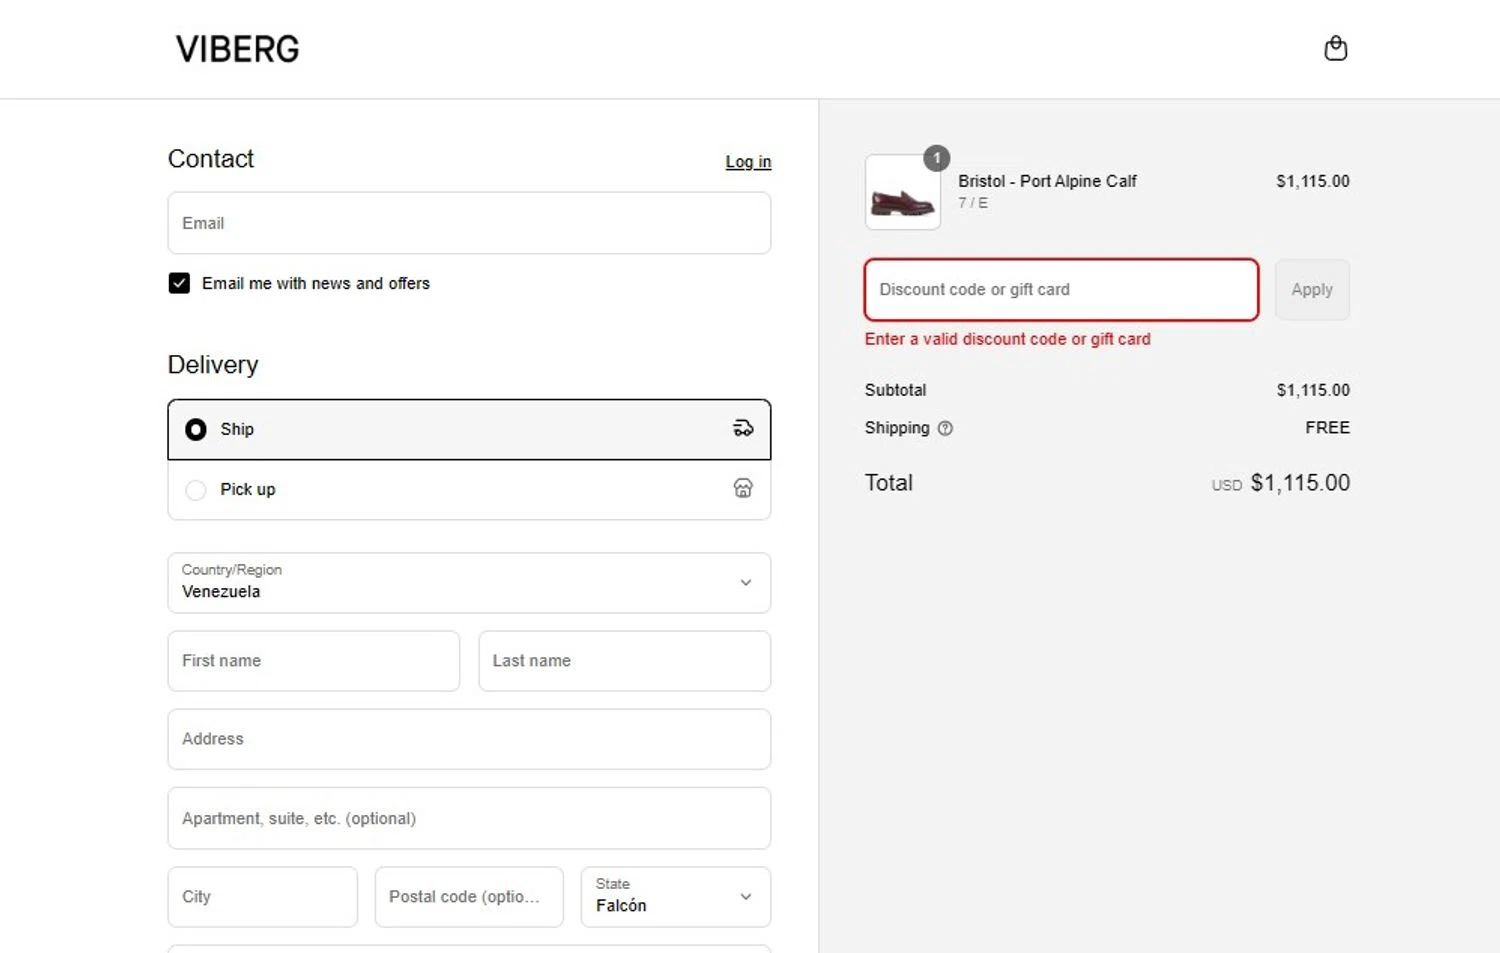Click the Apartment, suite, etc. field
Viewport: 1500px width, 953px height.
pos(469,818)
